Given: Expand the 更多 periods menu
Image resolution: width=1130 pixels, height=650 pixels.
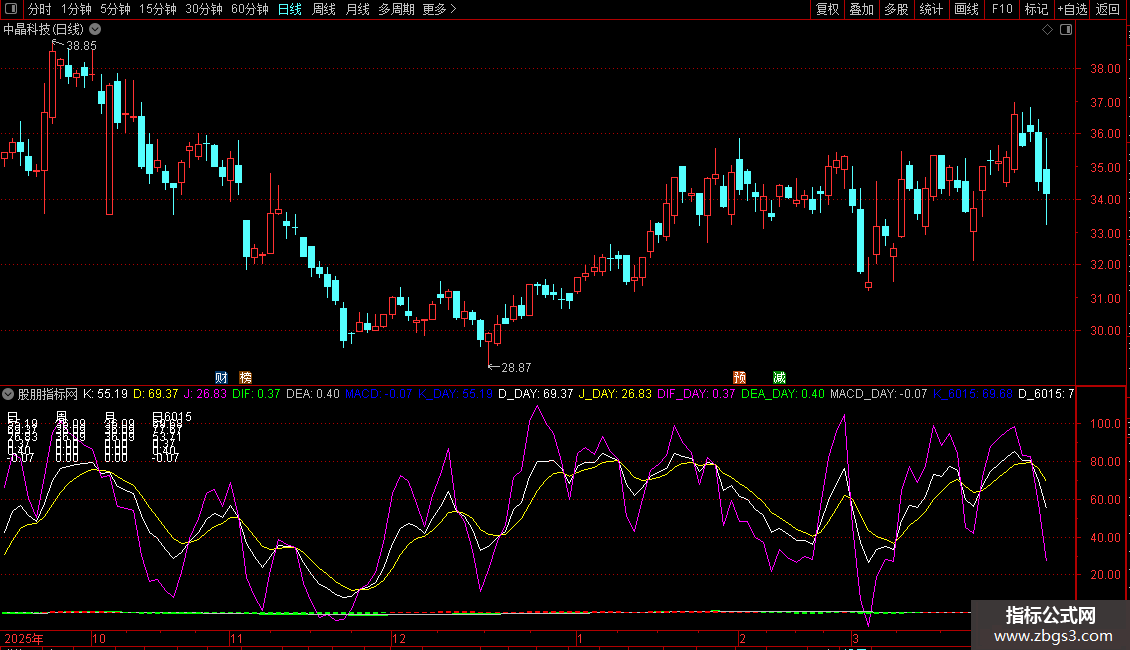Looking at the screenshot, I should (x=439, y=9).
